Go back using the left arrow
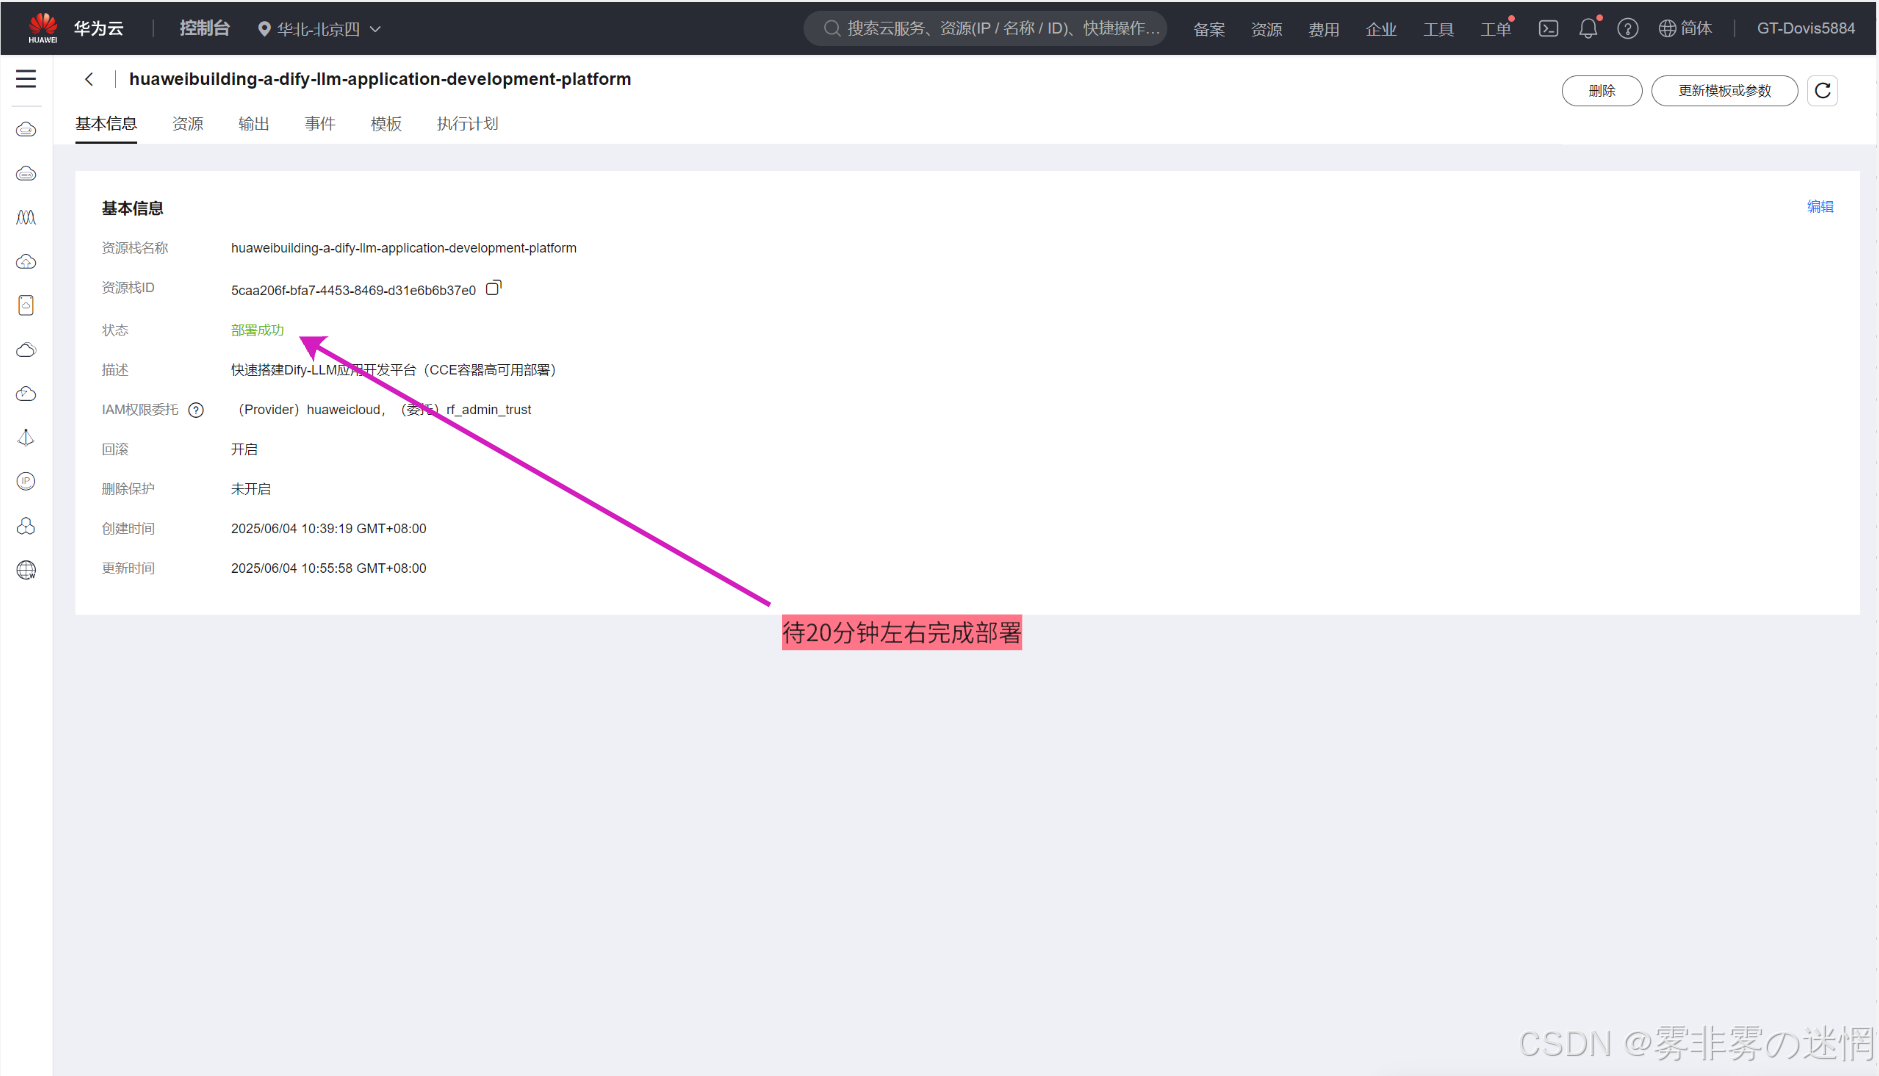The image size is (1879, 1076). click(x=89, y=79)
